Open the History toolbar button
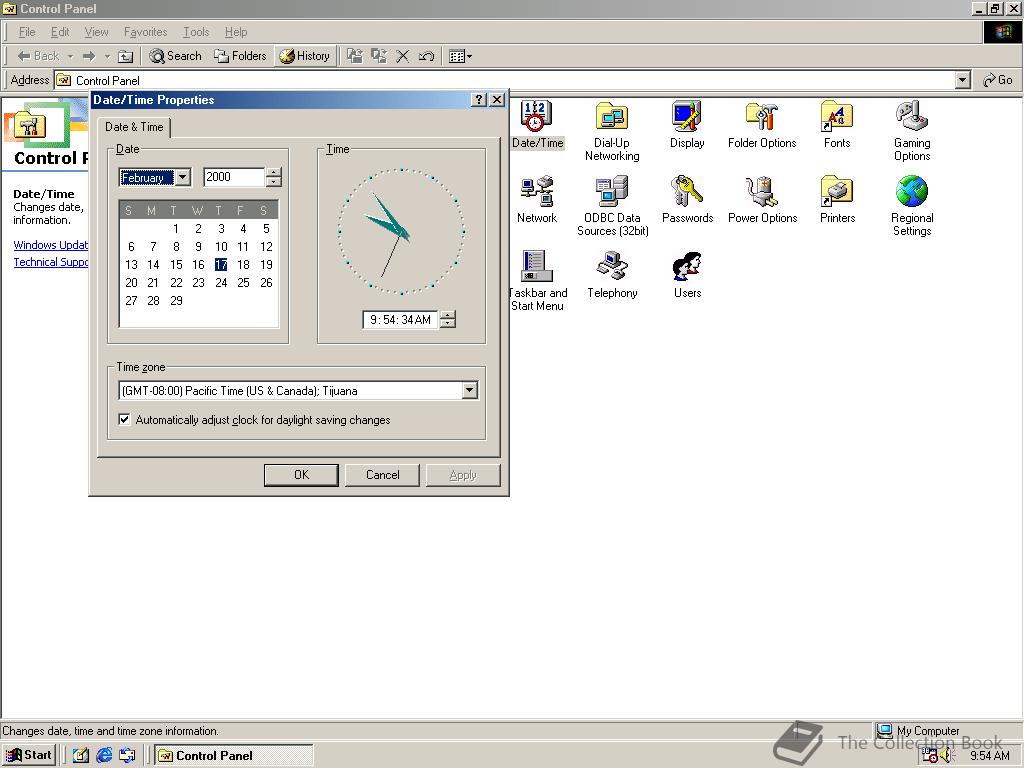Screen dimensions: 1024x768 click(304, 56)
